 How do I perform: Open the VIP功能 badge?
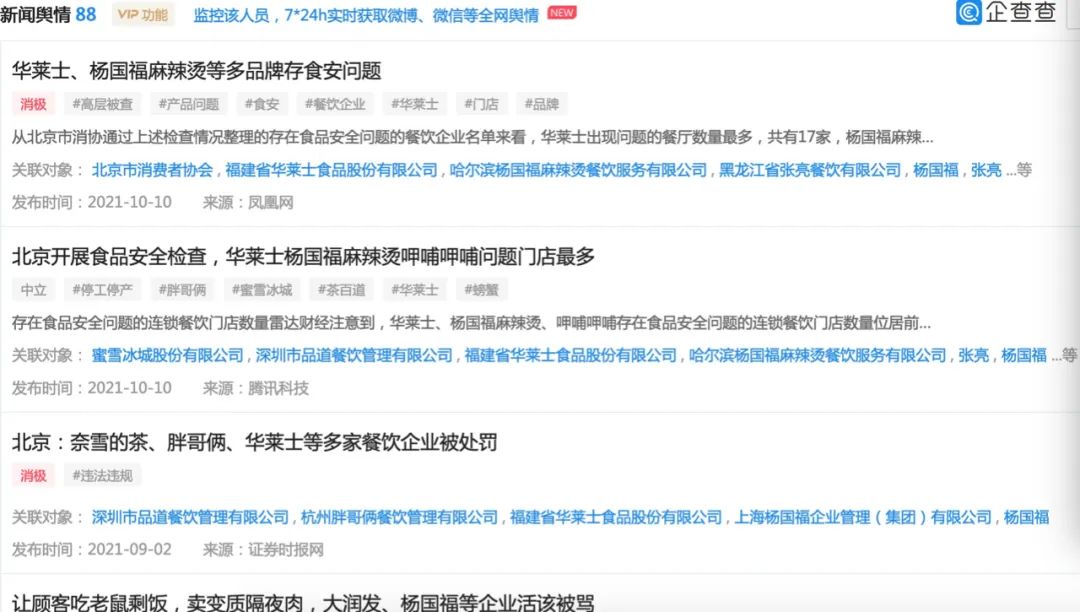[x=141, y=15]
